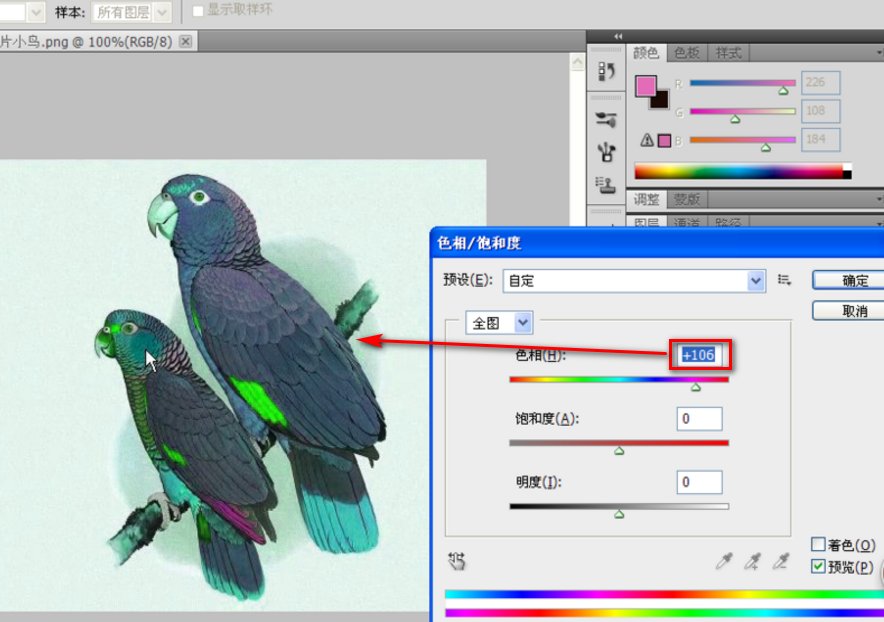Switch to the 色板 tab

point(686,53)
